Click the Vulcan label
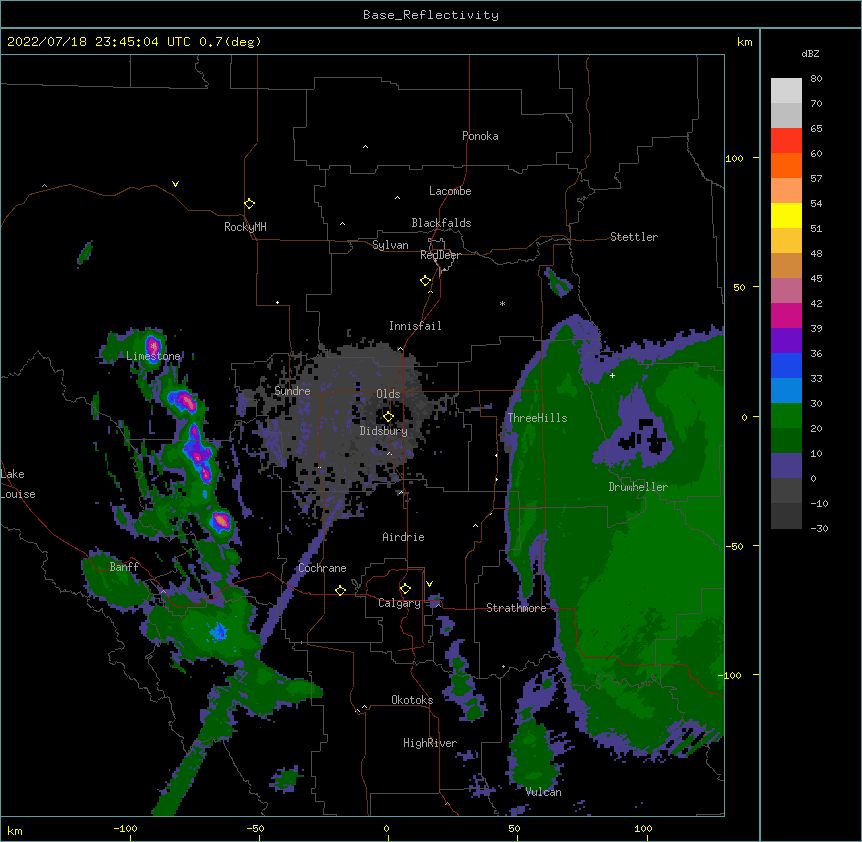Image resolution: width=862 pixels, height=842 pixels. 543,792
